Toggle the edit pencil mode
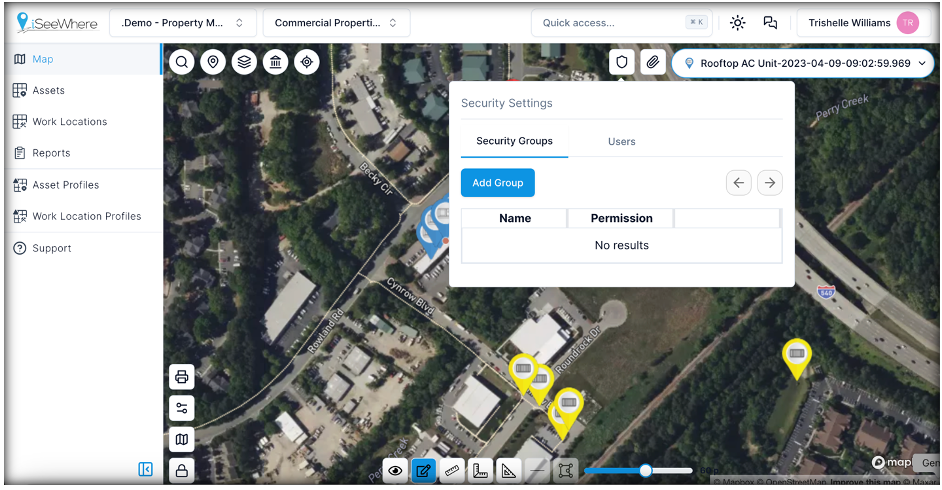 [x=424, y=471]
